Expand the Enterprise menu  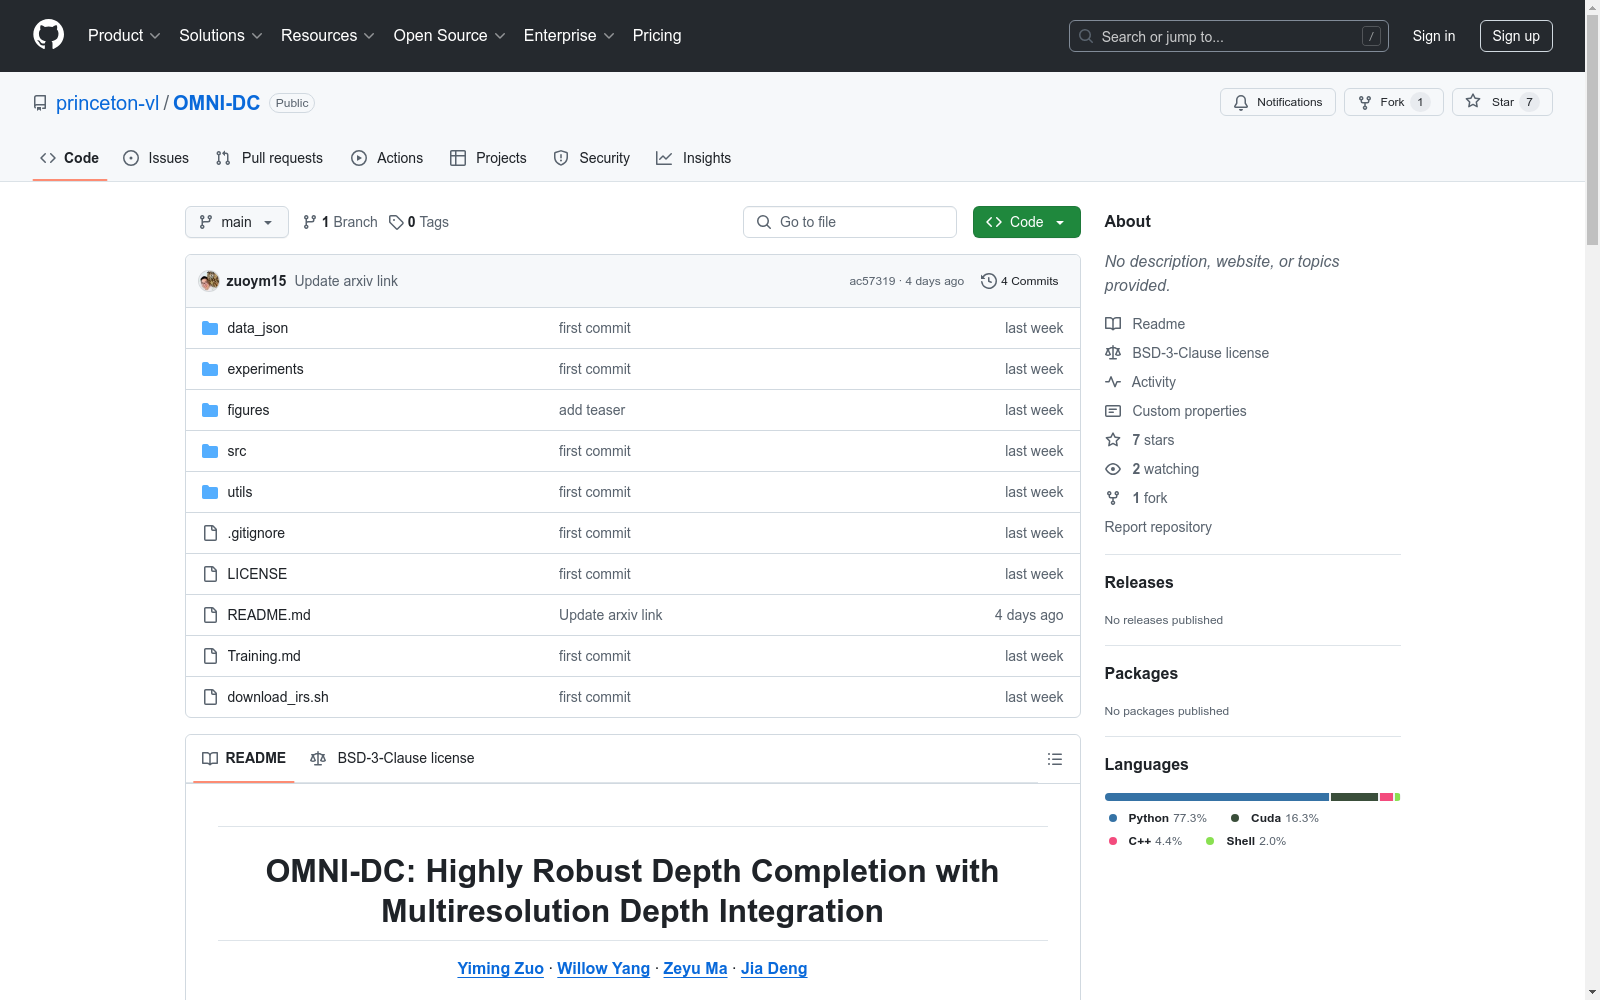tap(569, 35)
